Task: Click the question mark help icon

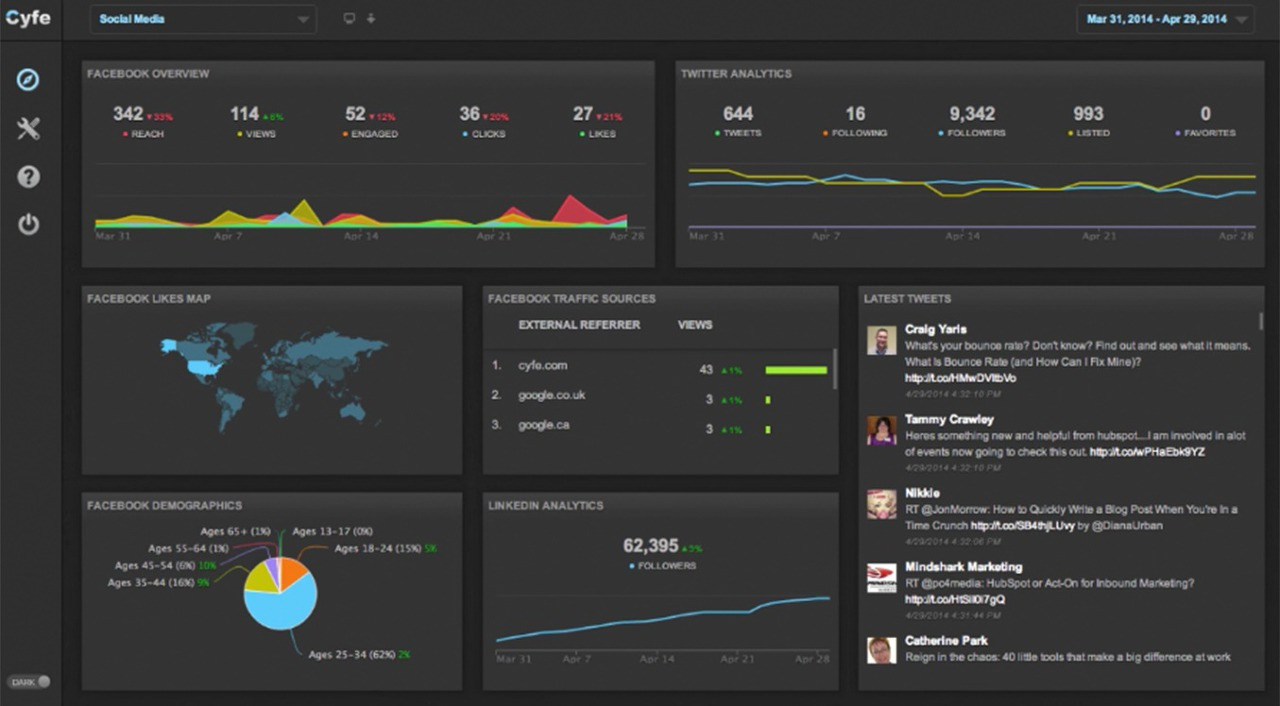Action: click(28, 177)
